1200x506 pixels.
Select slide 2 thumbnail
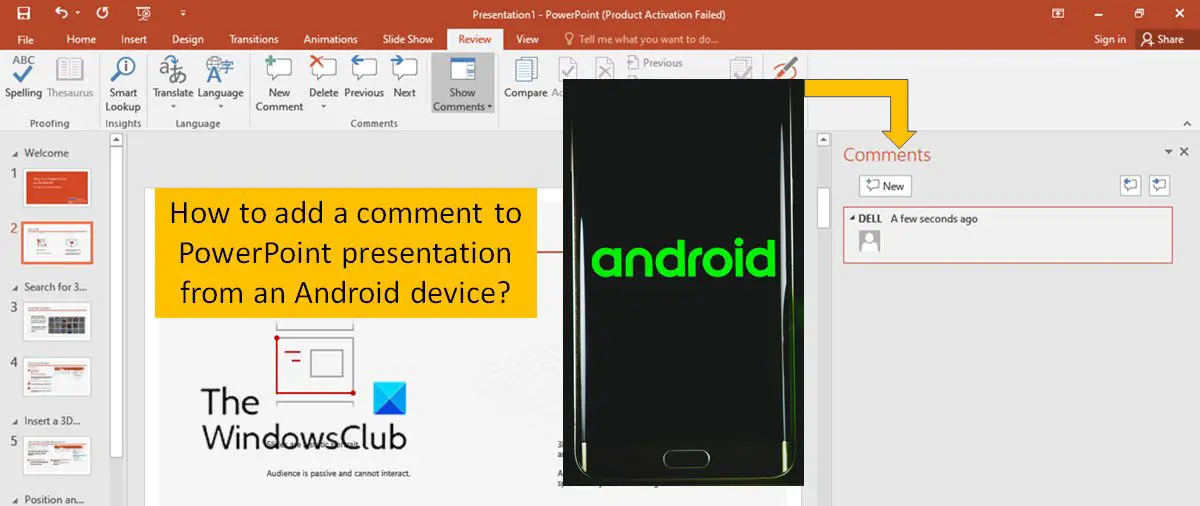[x=57, y=243]
